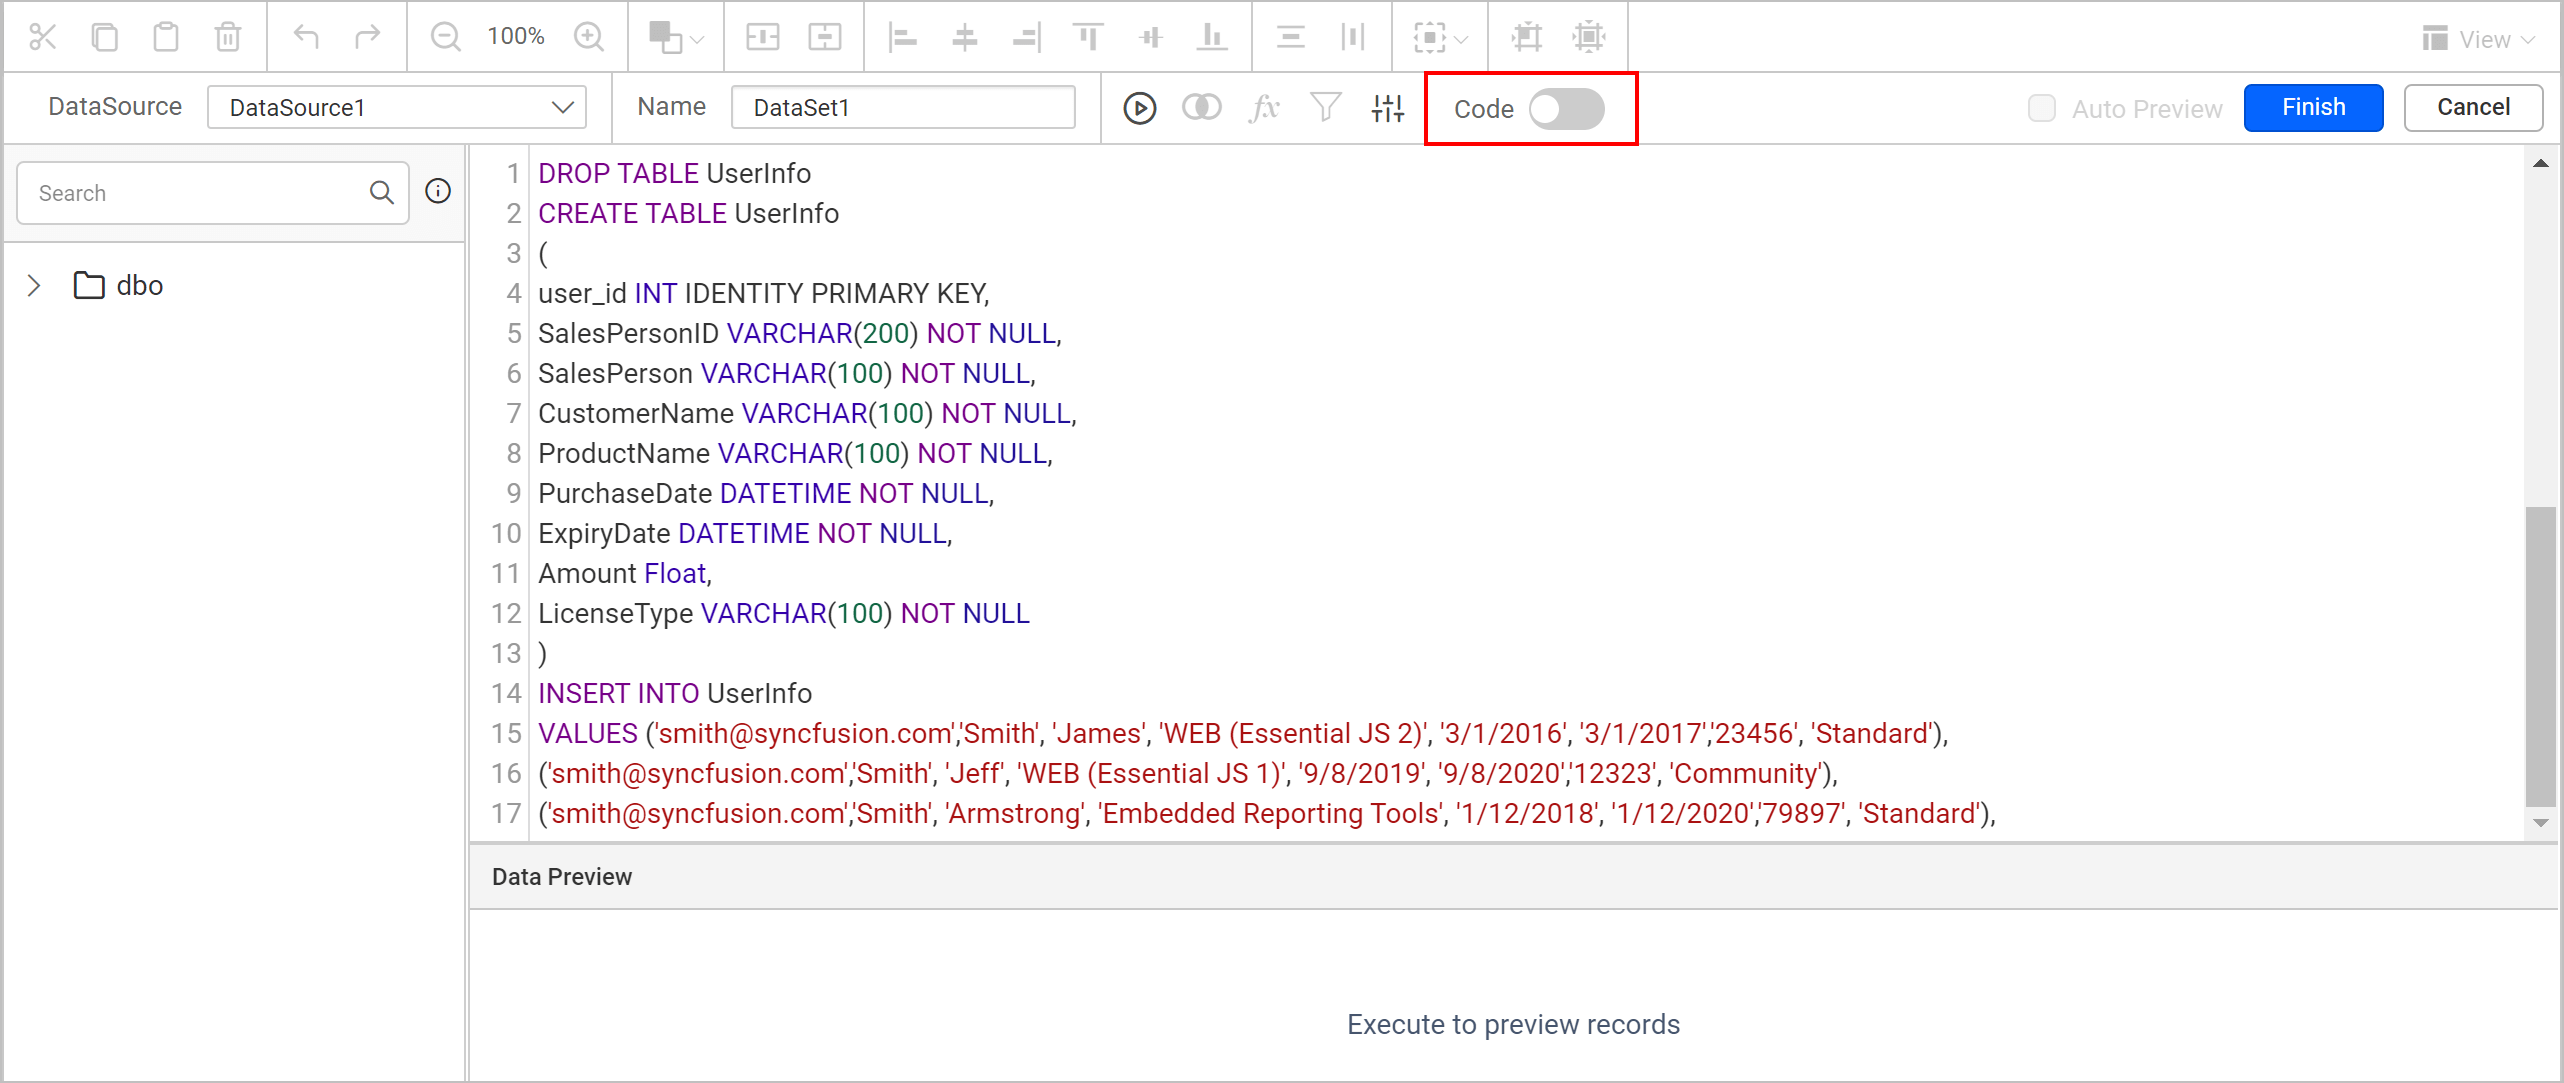Click the Finish button

point(2313,107)
